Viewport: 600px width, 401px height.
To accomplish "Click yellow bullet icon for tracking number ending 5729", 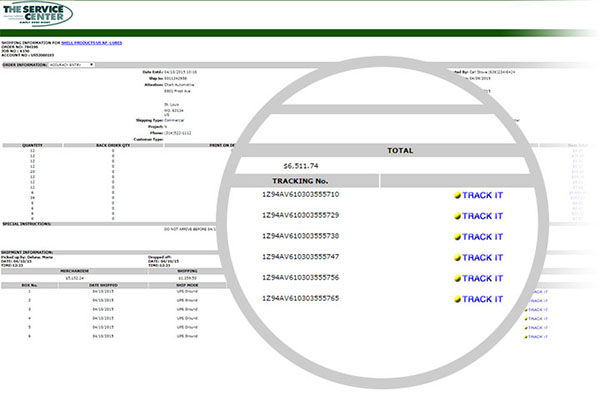I will [455, 216].
